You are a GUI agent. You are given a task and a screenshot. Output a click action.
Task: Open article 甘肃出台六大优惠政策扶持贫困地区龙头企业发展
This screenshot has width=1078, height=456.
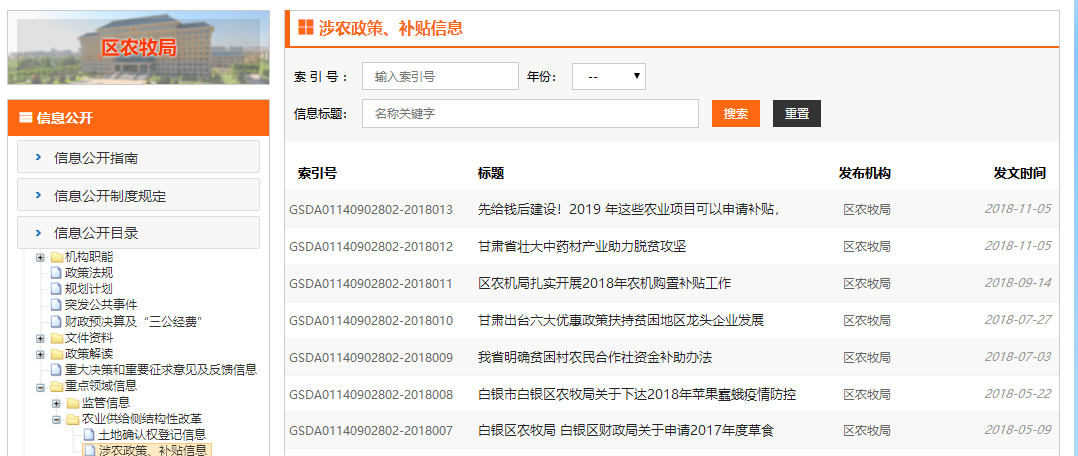tap(621, 321)
